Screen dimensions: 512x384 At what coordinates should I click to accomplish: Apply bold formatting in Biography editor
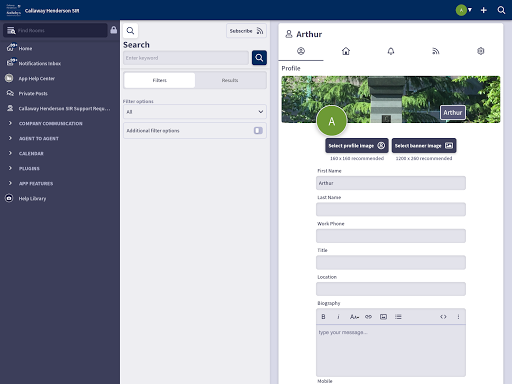point(323,317)
